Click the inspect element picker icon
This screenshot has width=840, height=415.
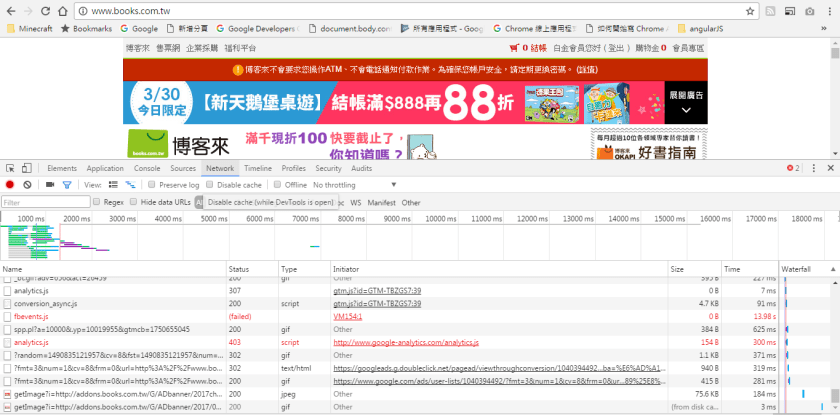coord(9,169)
